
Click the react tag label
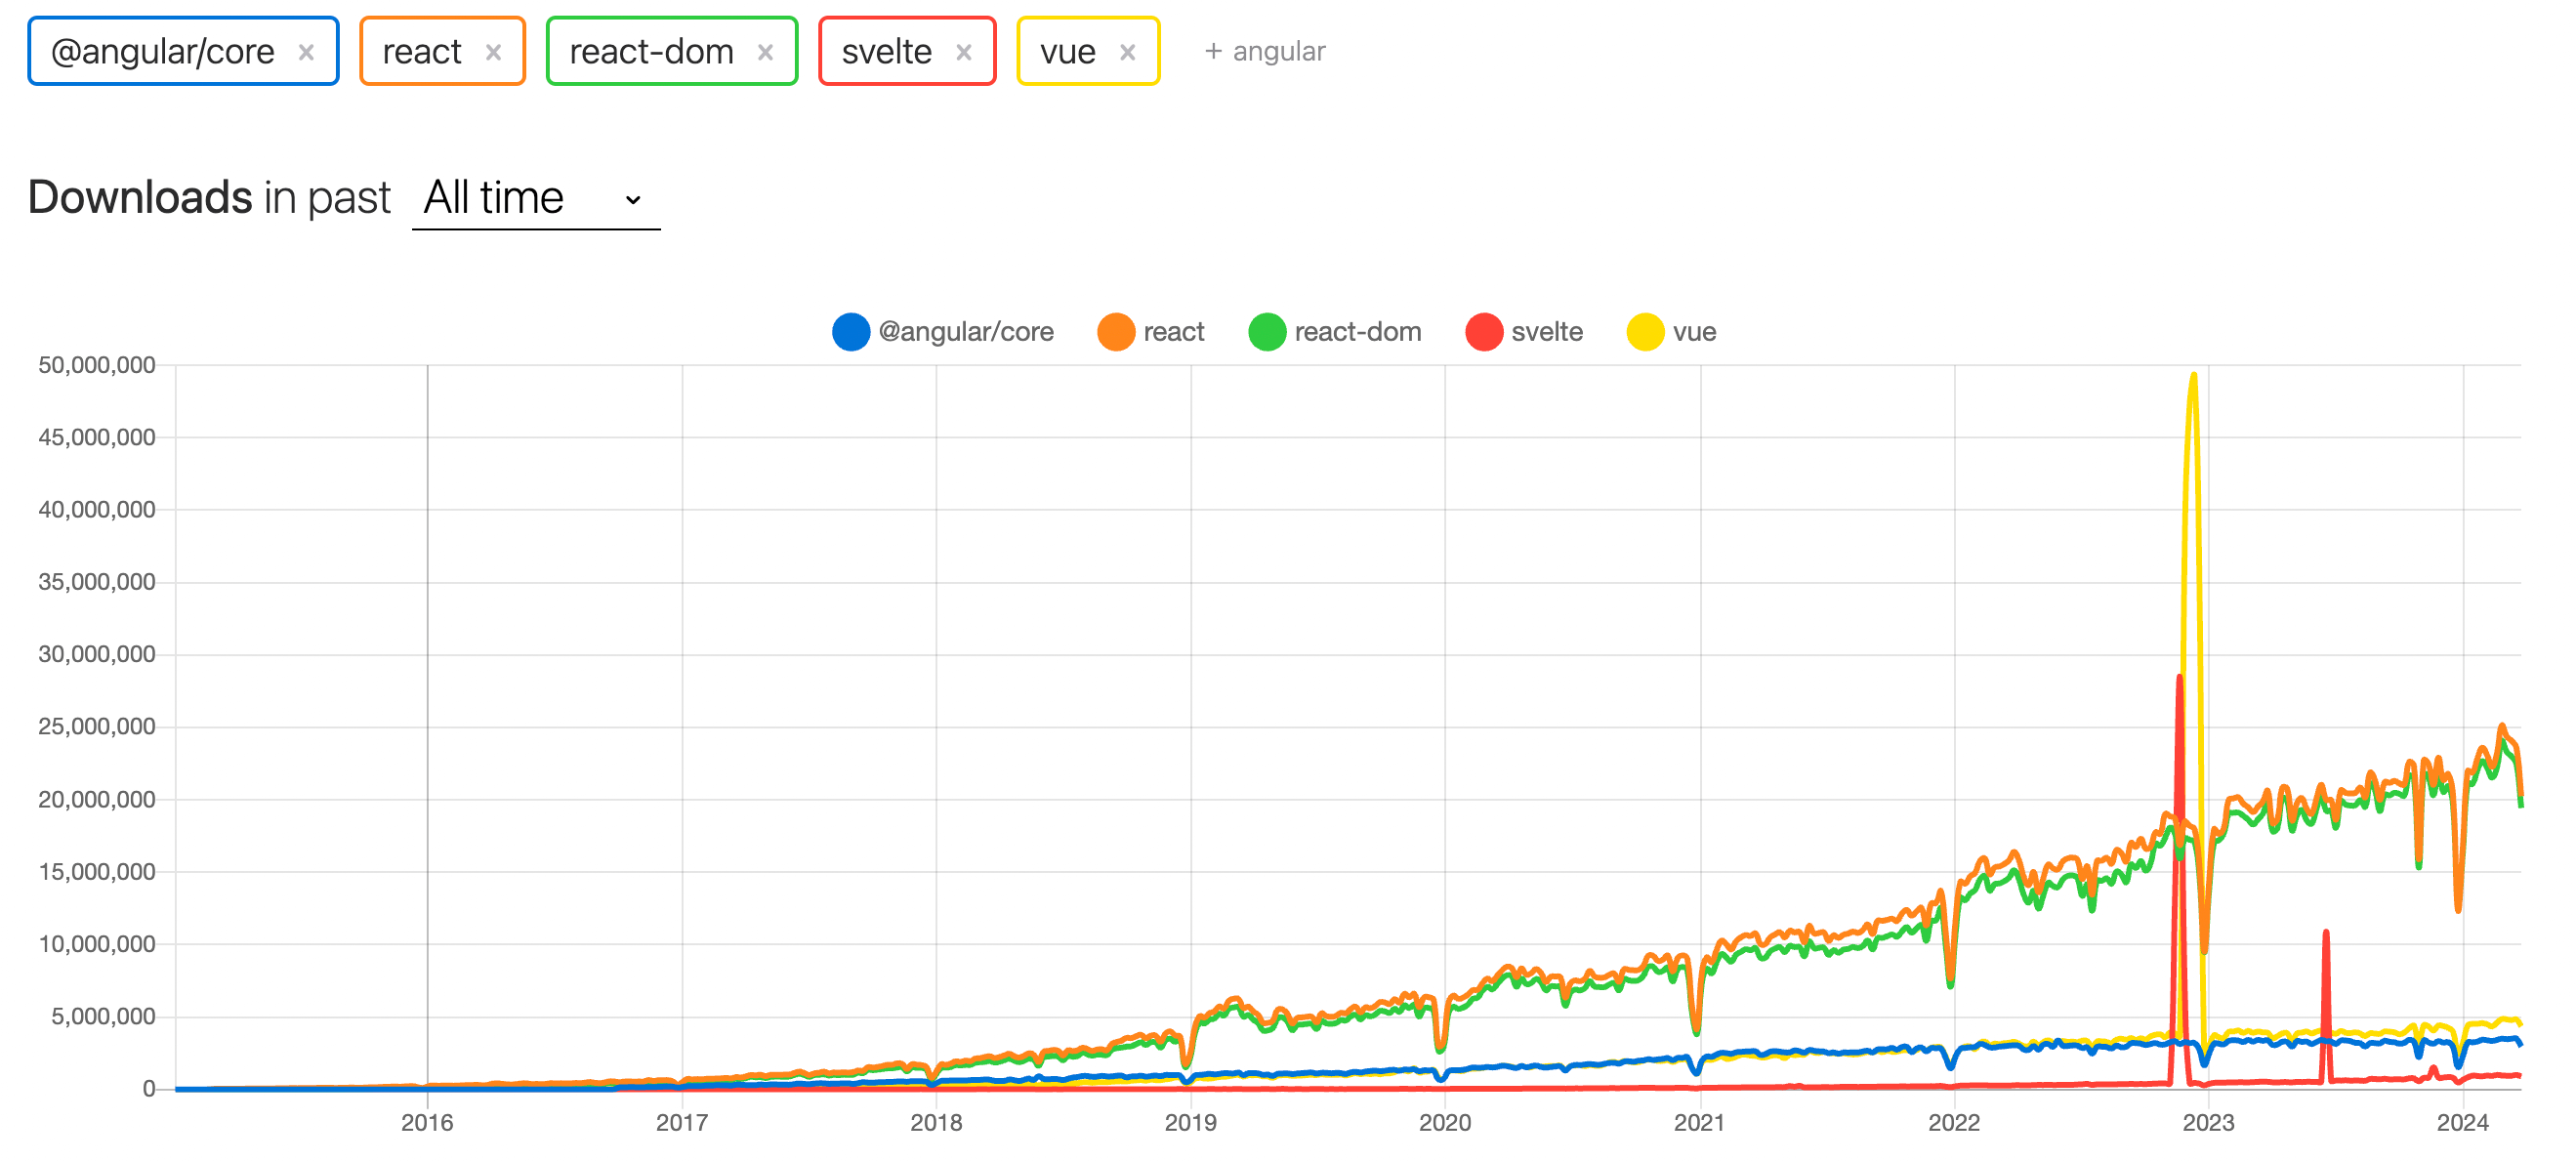click(421, 51)
